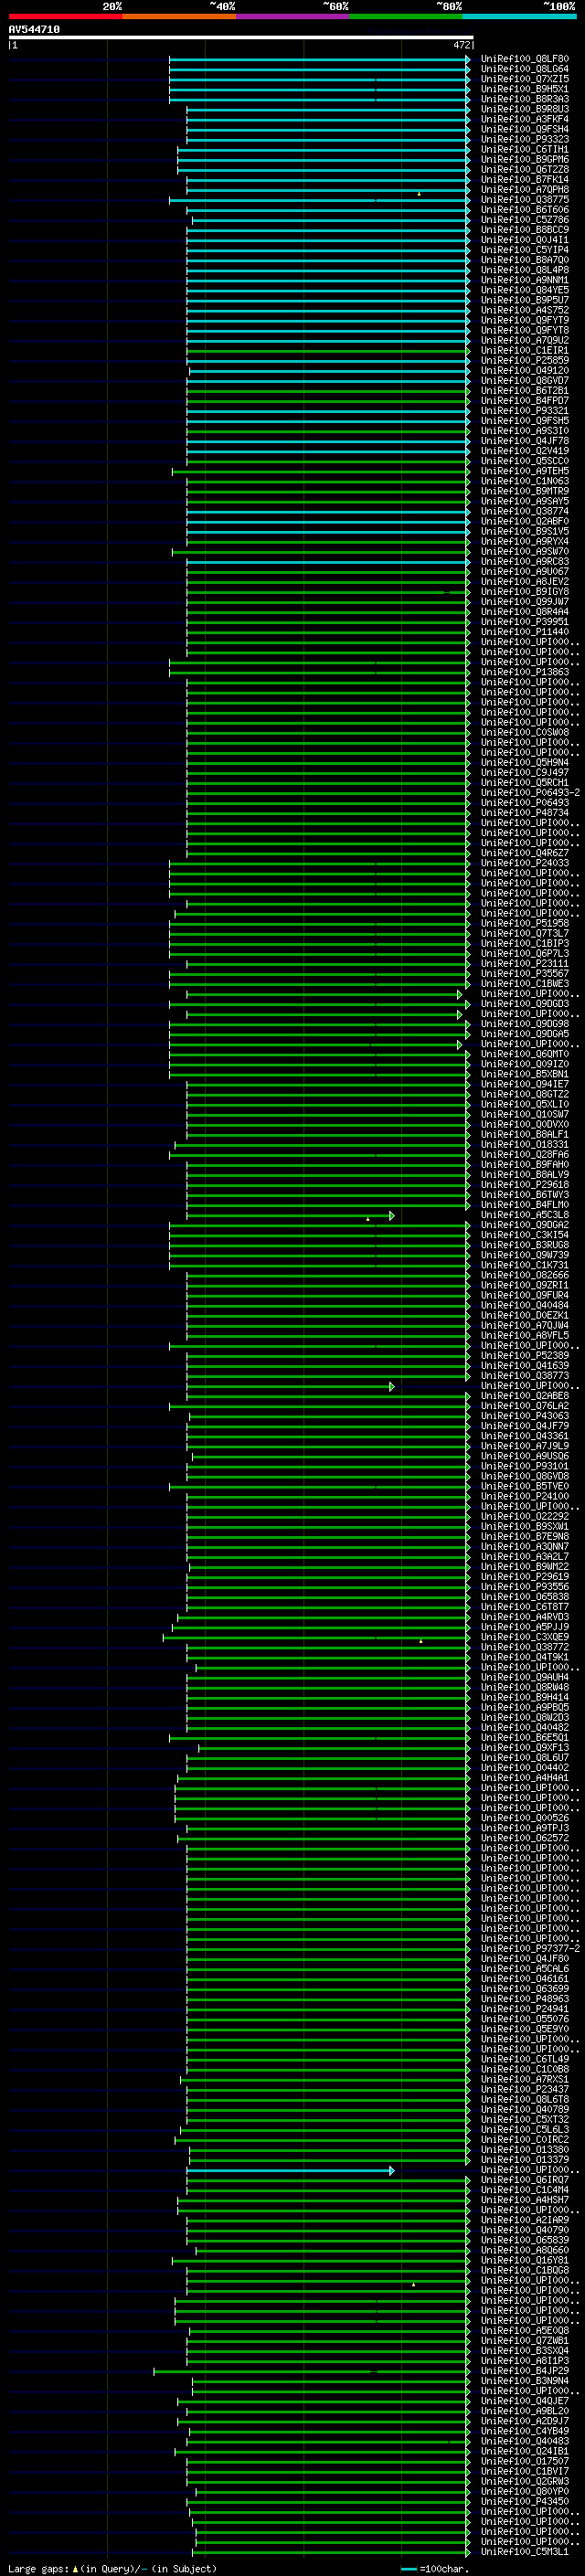Select hit label UniRef100_C6TIH1
585x2576 pixels.
[x=525, y=149]
